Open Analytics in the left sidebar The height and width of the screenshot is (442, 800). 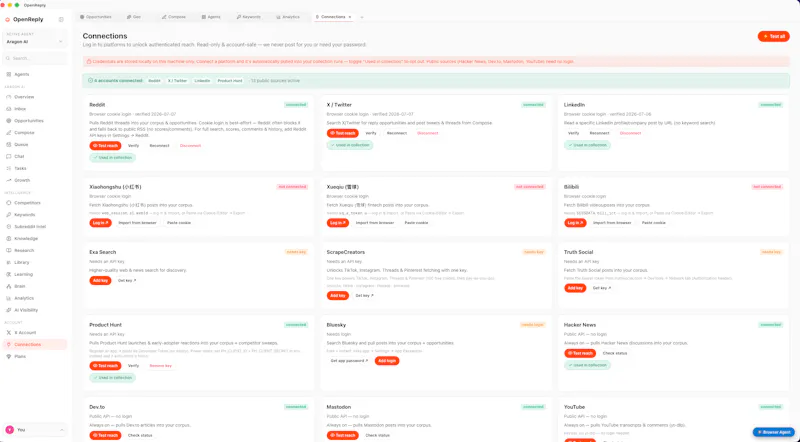pos(24,298)
